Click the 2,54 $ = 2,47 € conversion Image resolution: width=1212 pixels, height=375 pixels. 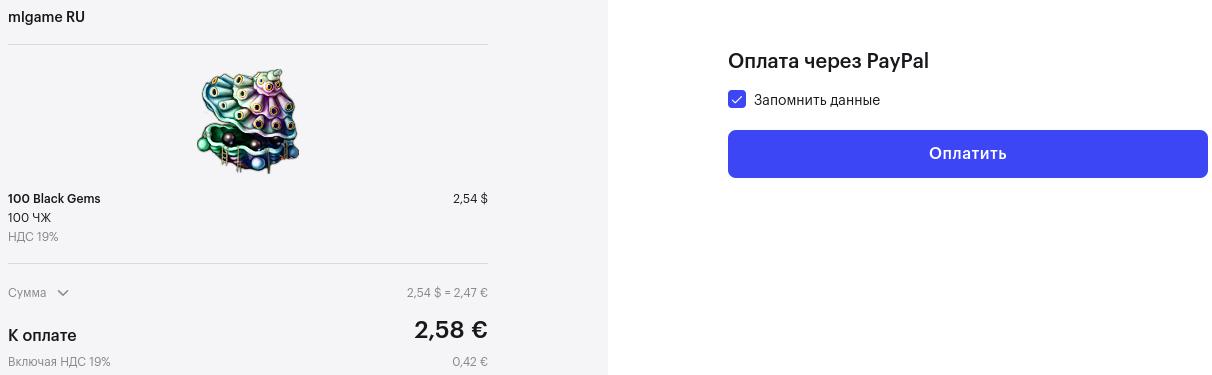coord(447,293)
